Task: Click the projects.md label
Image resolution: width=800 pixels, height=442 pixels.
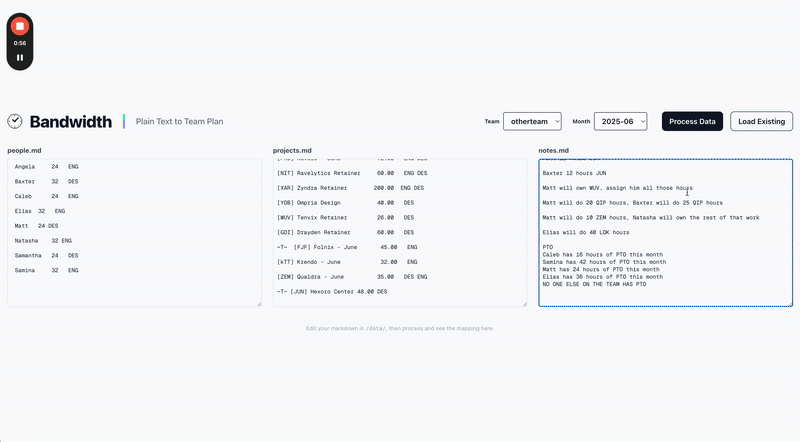Action: pos(292,150)
